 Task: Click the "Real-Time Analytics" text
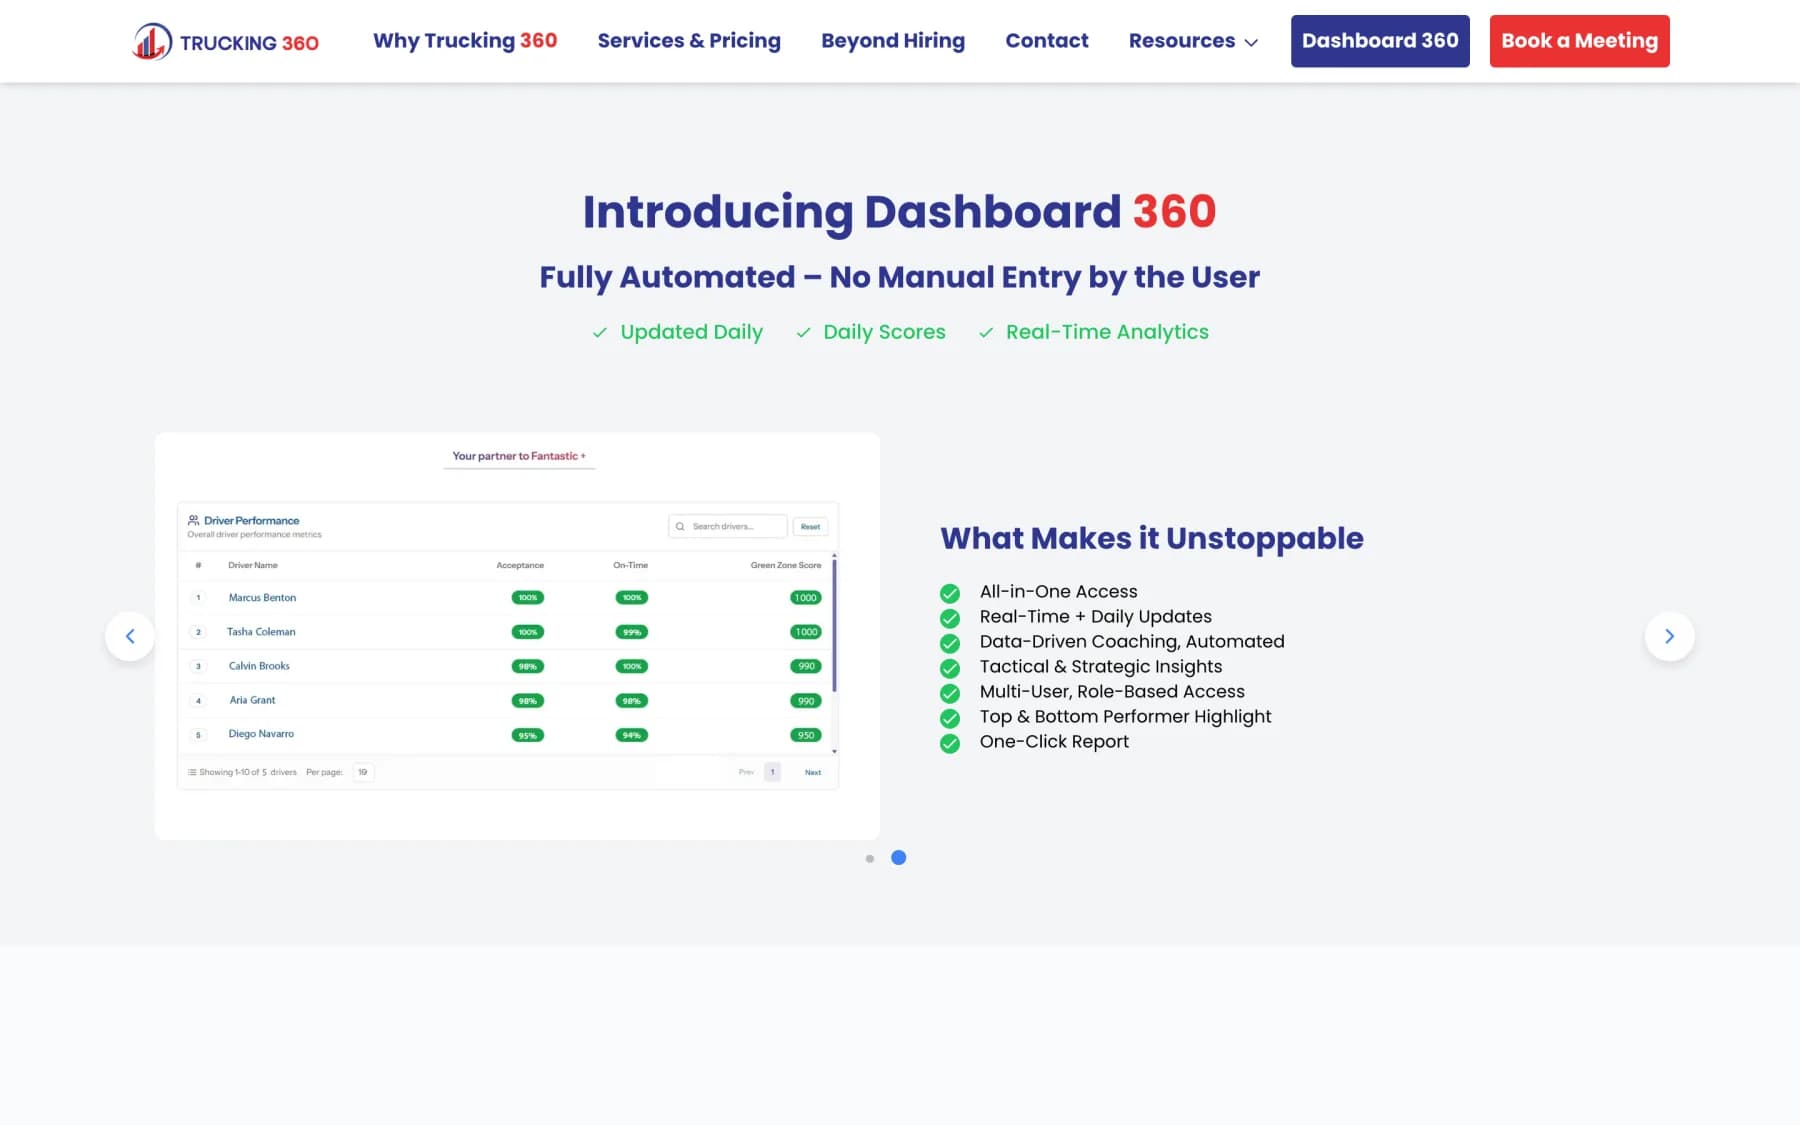coord(1107,332)
